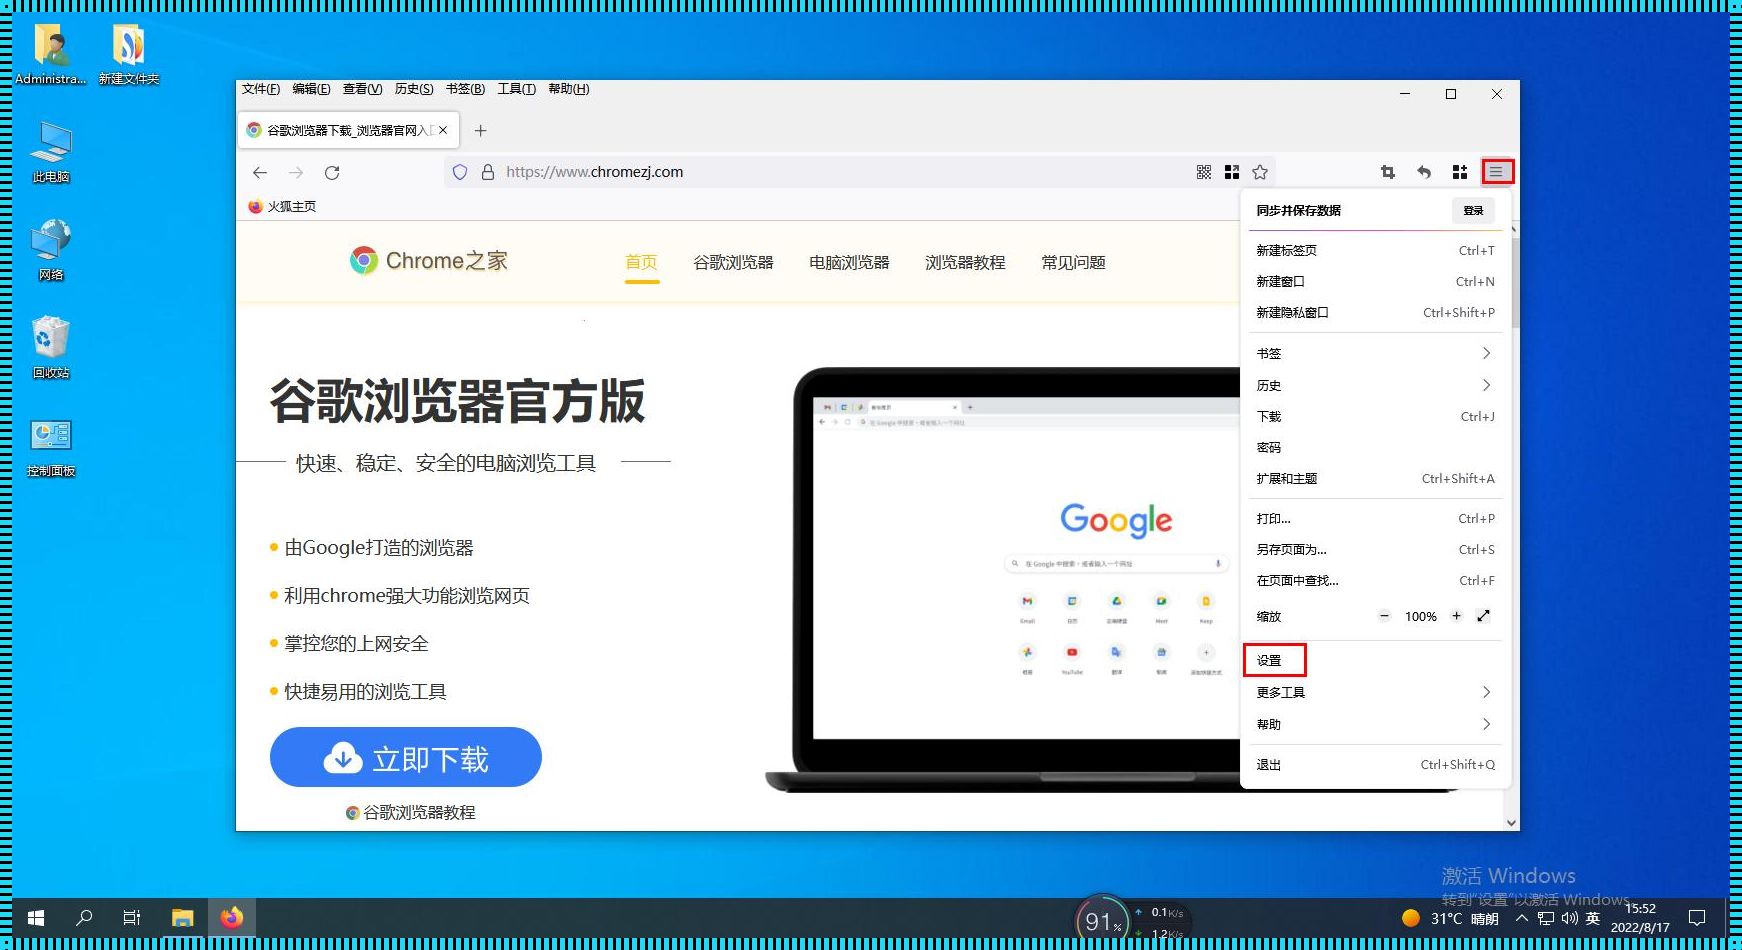Go to 谷歌浏览器 nav link
This screenshot has height=950, width=1742.
733,262
